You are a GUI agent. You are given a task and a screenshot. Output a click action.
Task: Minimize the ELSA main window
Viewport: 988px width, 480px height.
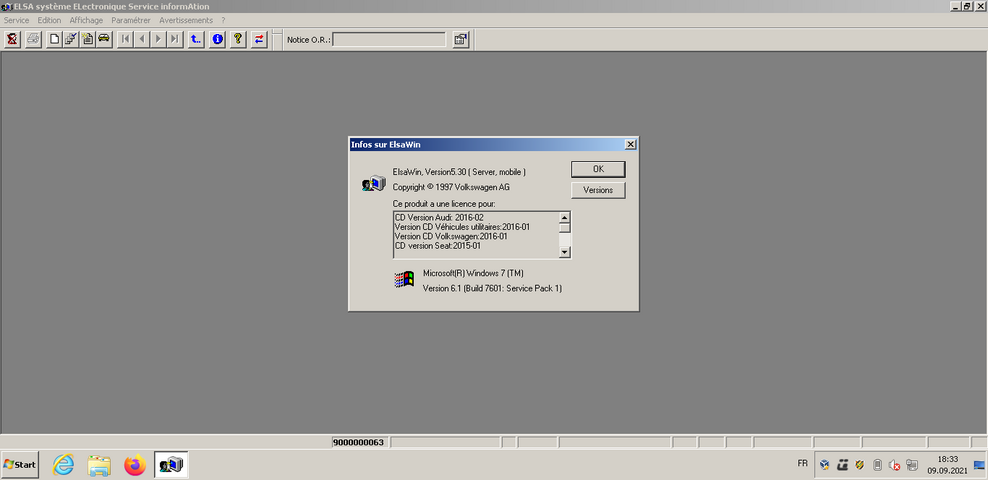955,6
